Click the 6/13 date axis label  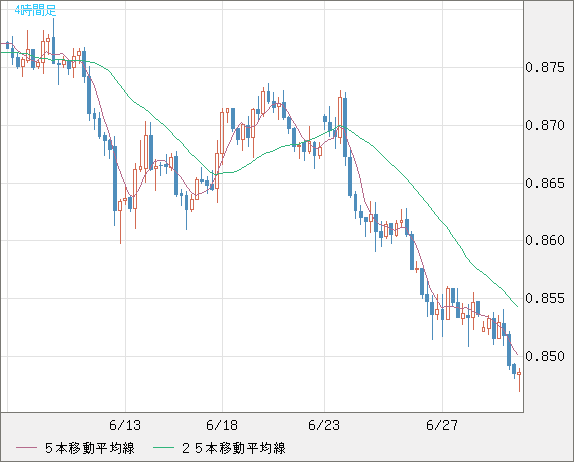(125, 425)
